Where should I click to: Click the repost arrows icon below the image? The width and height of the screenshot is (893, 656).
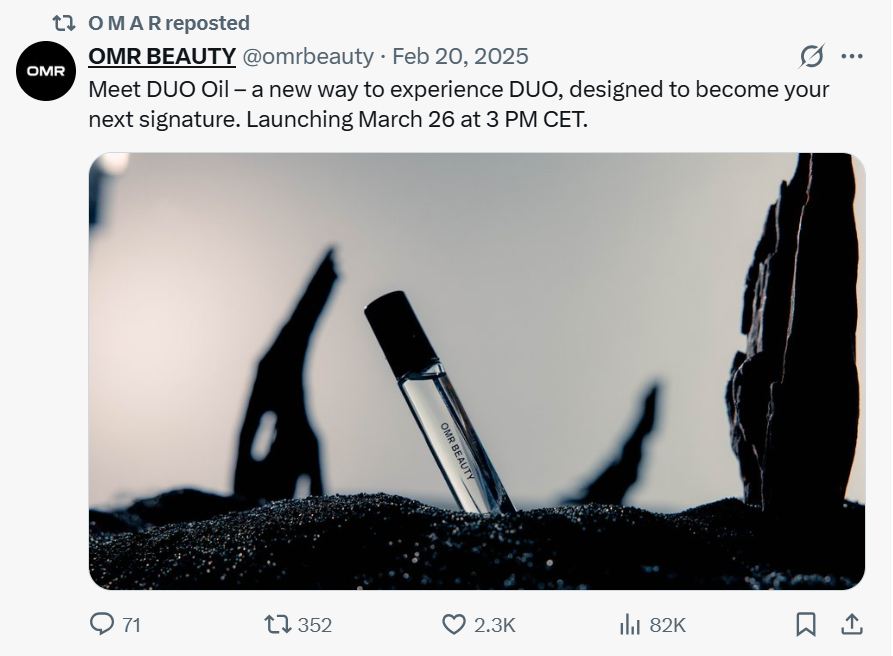[276, 624]
